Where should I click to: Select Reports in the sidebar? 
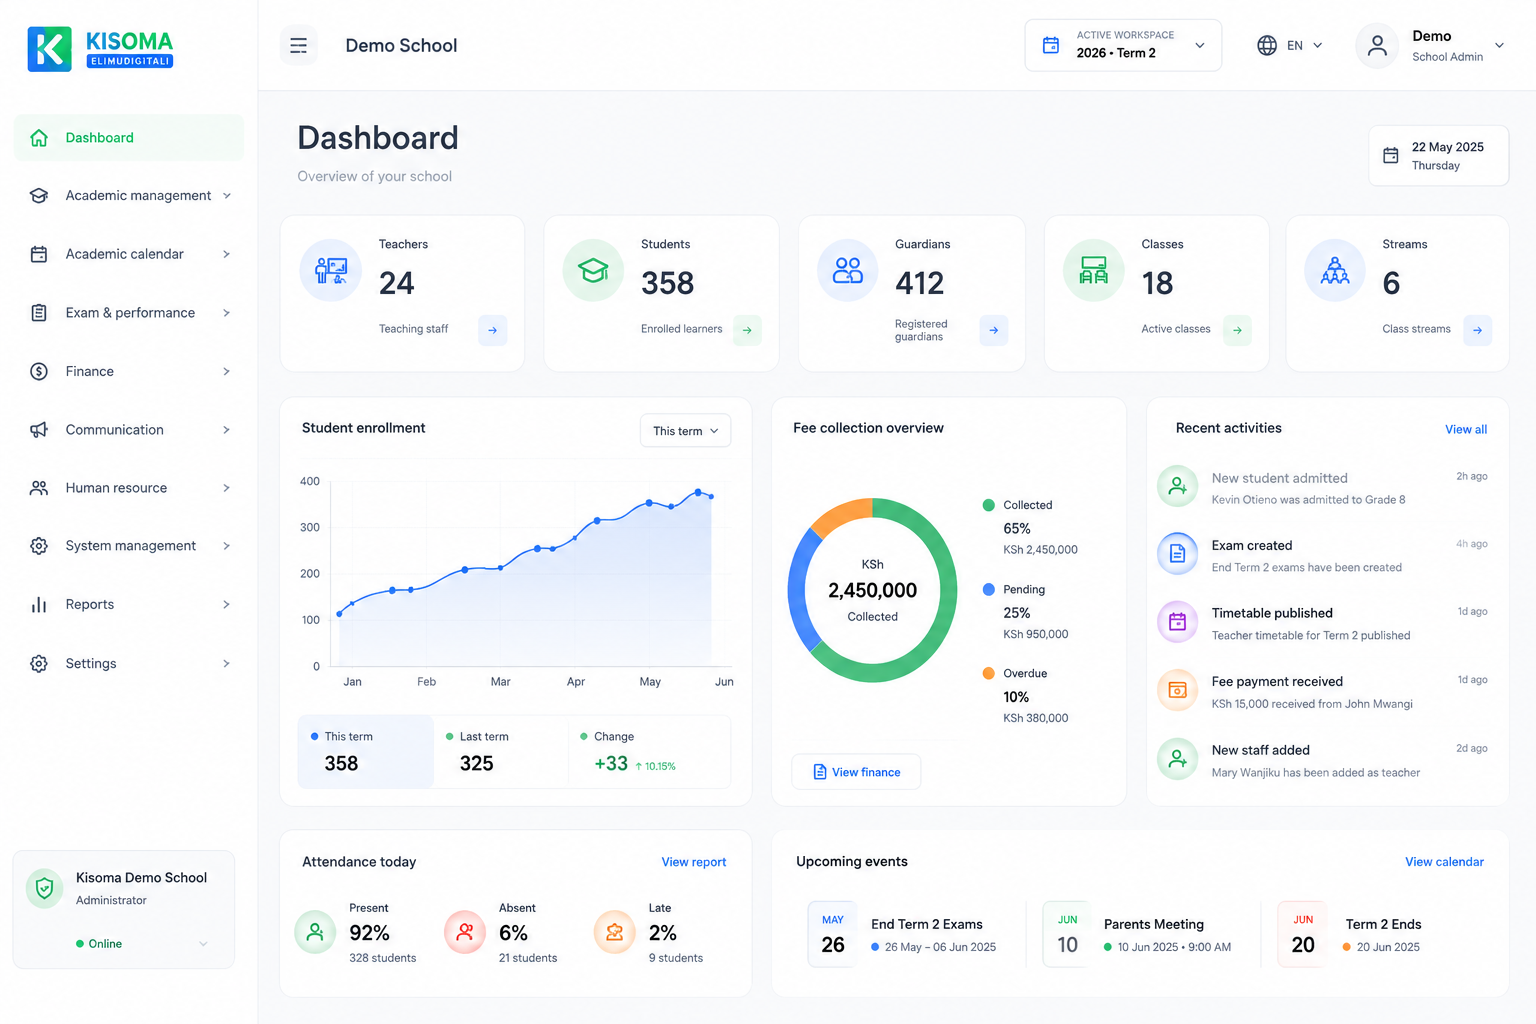click(x=129, y=605)
